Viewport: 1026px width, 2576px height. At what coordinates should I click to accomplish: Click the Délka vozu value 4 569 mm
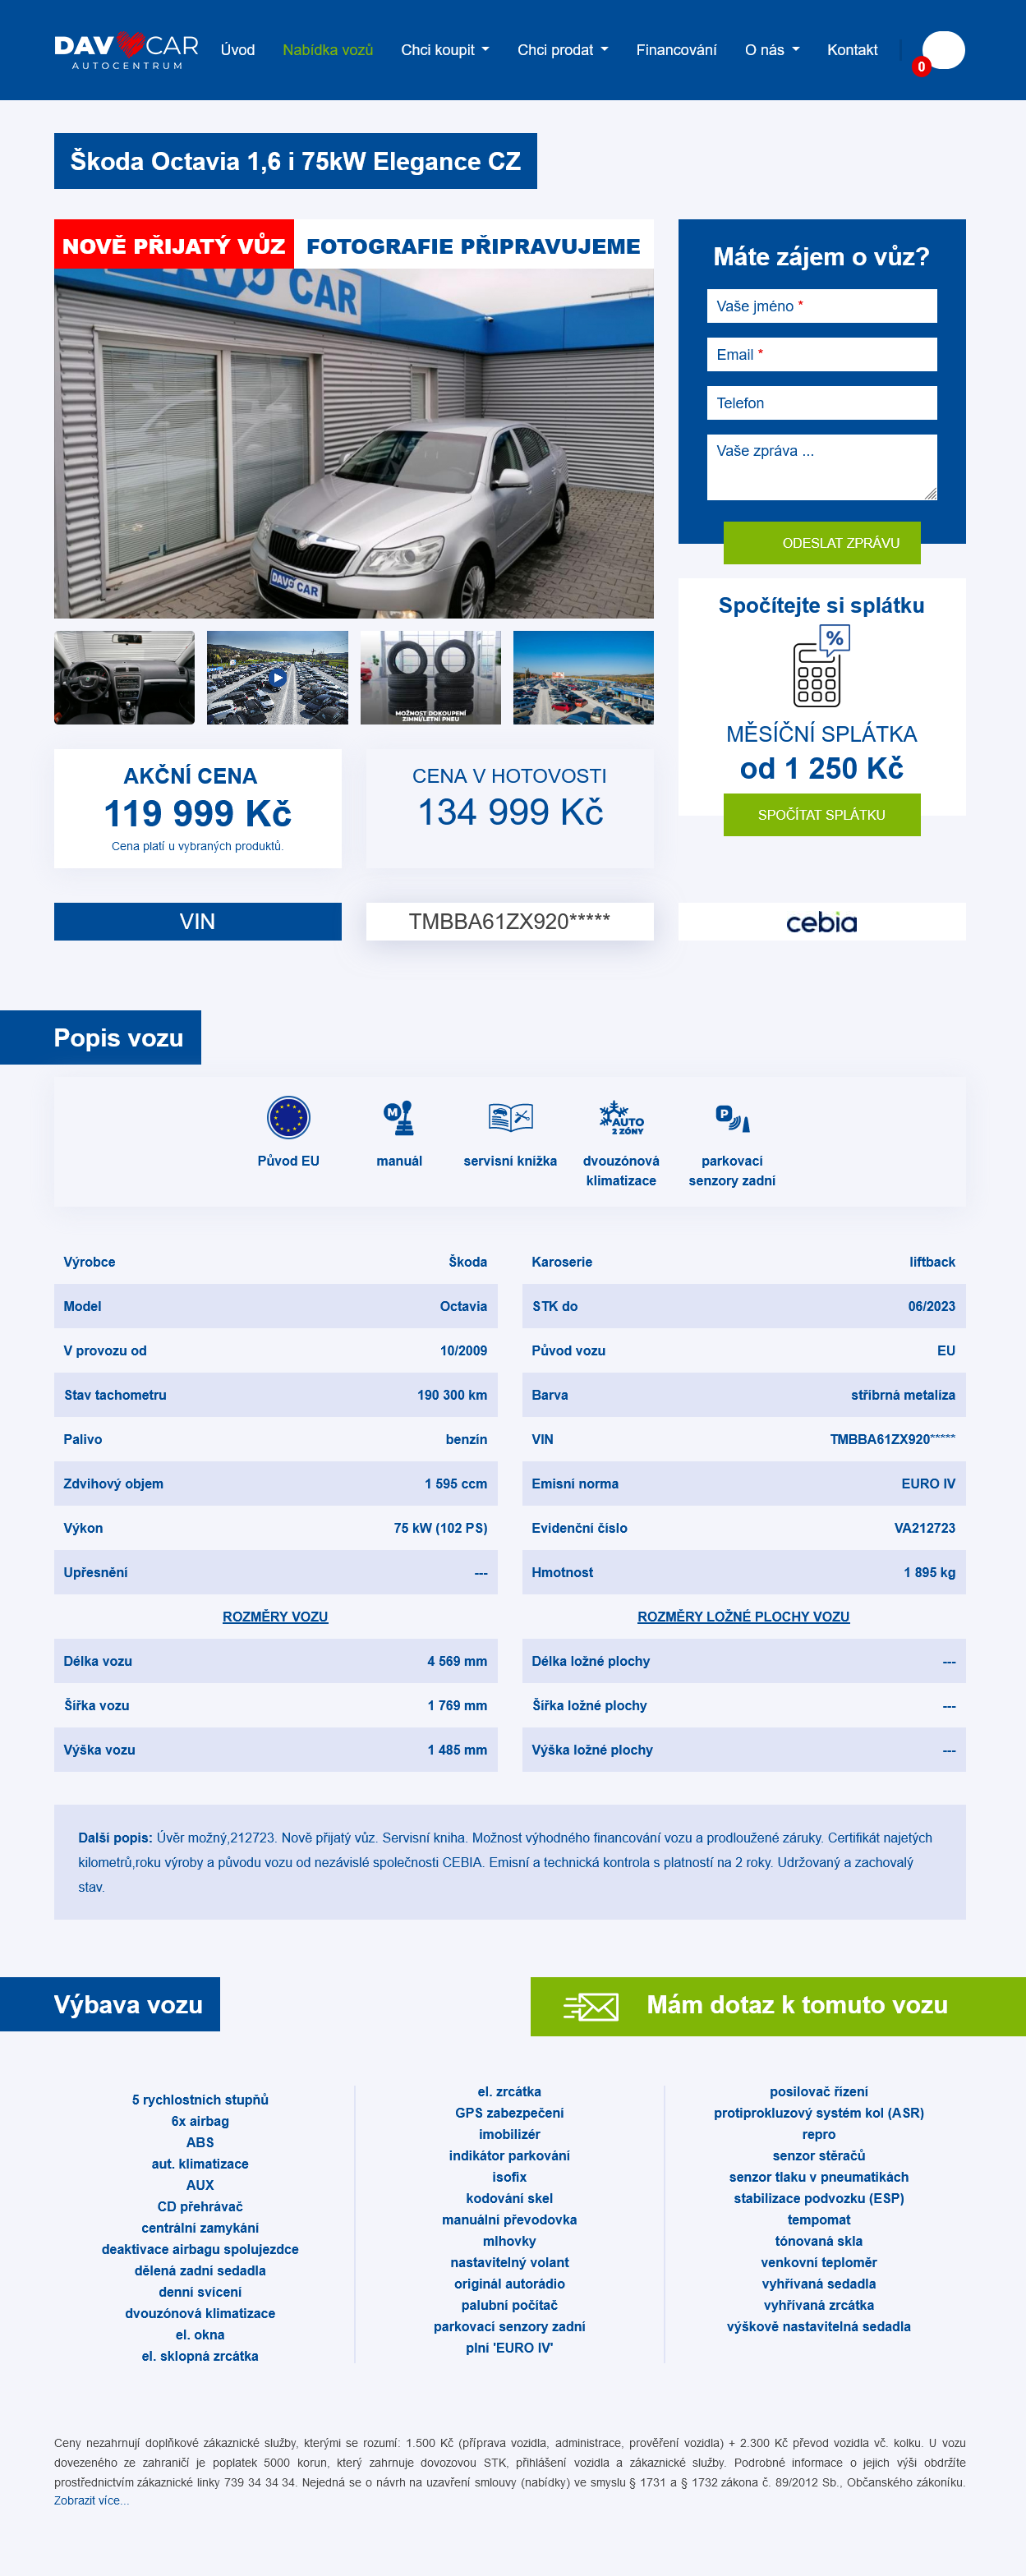tap(457, 1661)
